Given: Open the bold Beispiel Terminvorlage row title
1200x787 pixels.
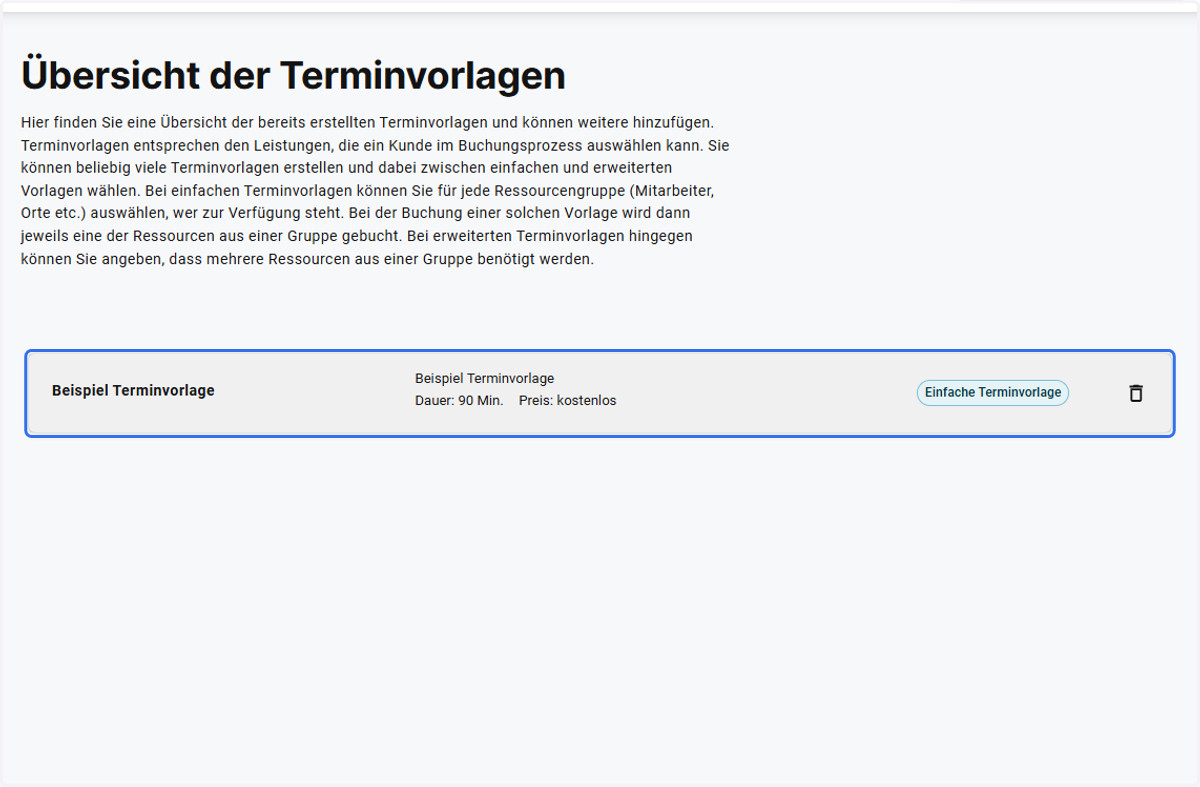Looking at the screenshot, I should (133, 391).
